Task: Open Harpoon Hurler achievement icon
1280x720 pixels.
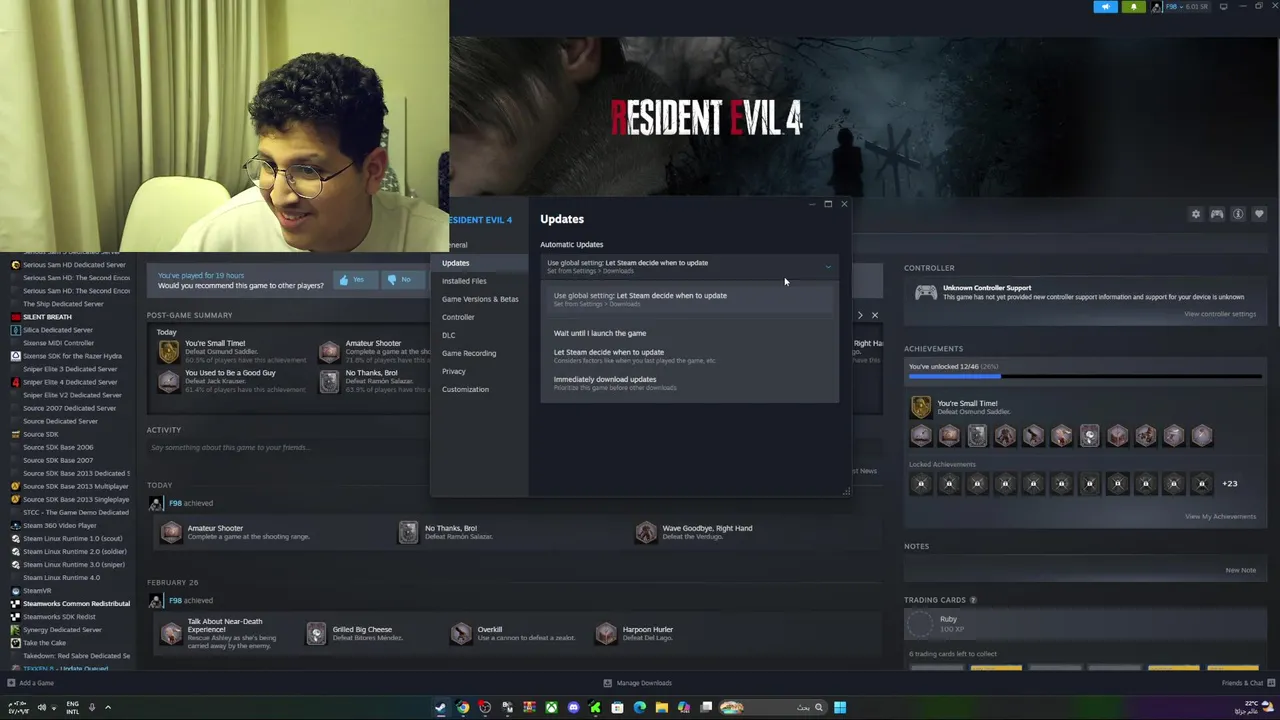Action: (606, 634)
